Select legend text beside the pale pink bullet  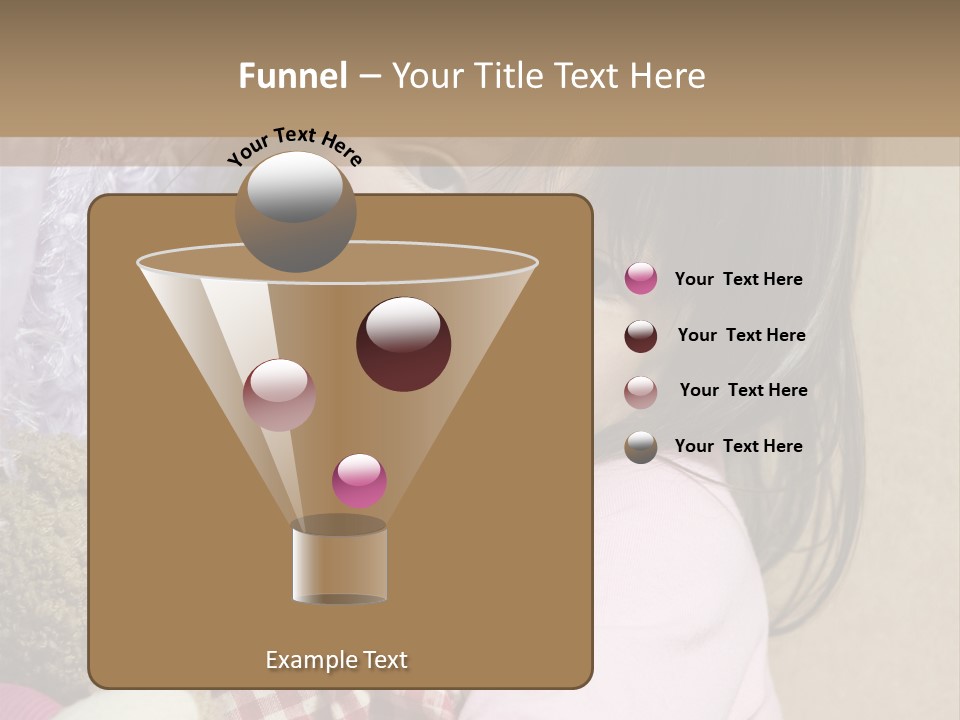743,390
